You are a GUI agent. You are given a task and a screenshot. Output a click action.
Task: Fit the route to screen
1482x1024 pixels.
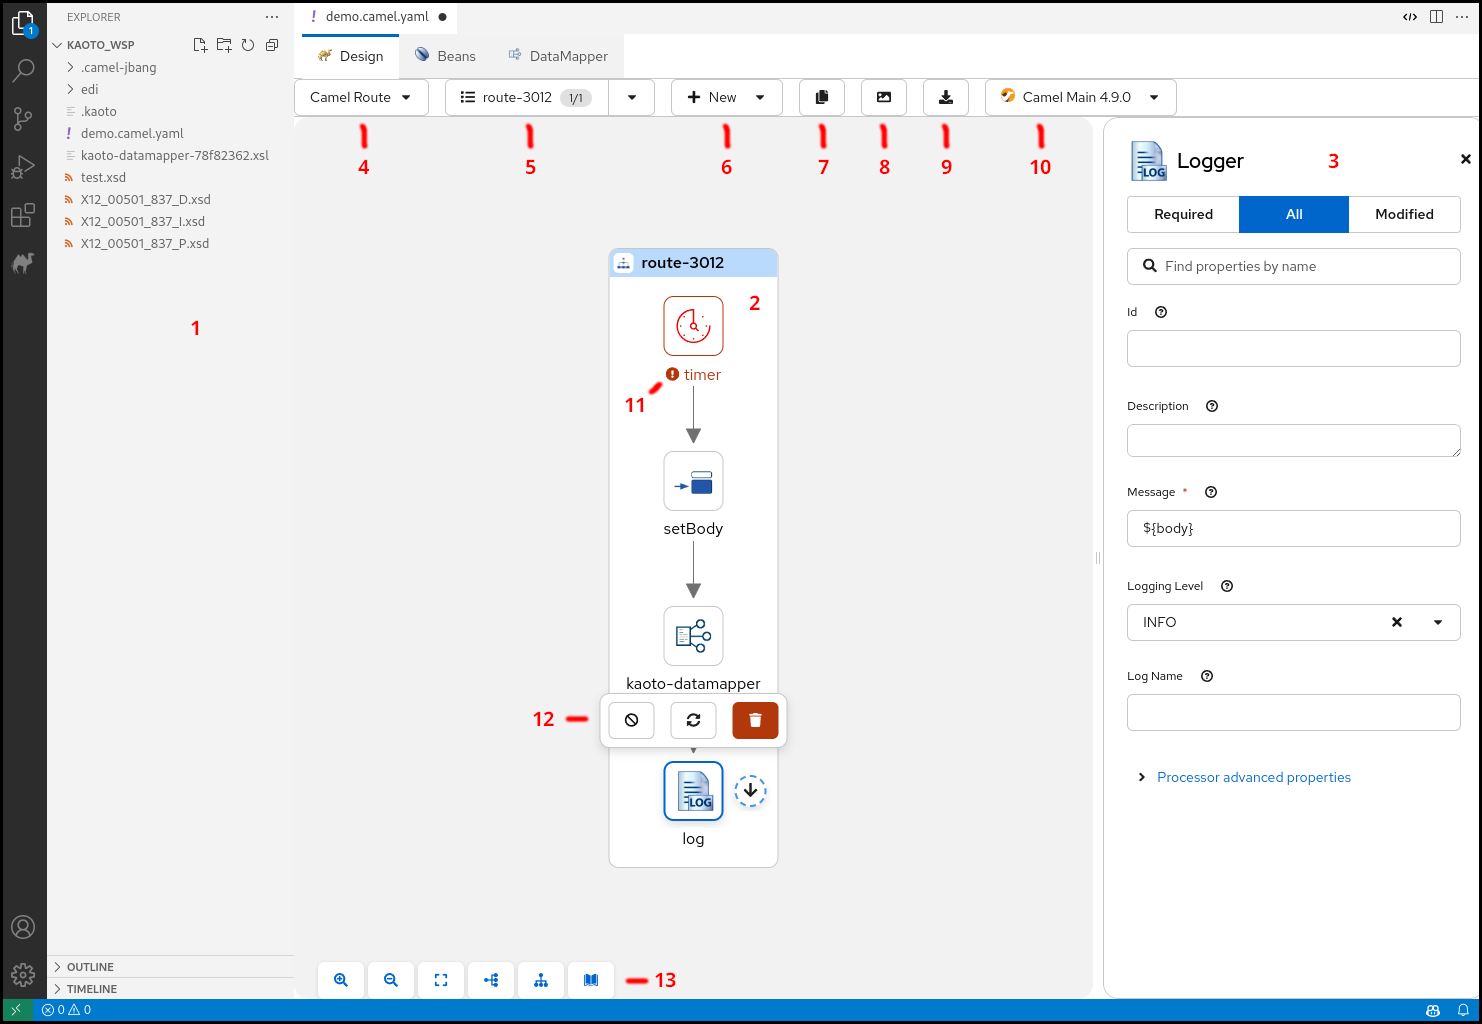point(441,980)
